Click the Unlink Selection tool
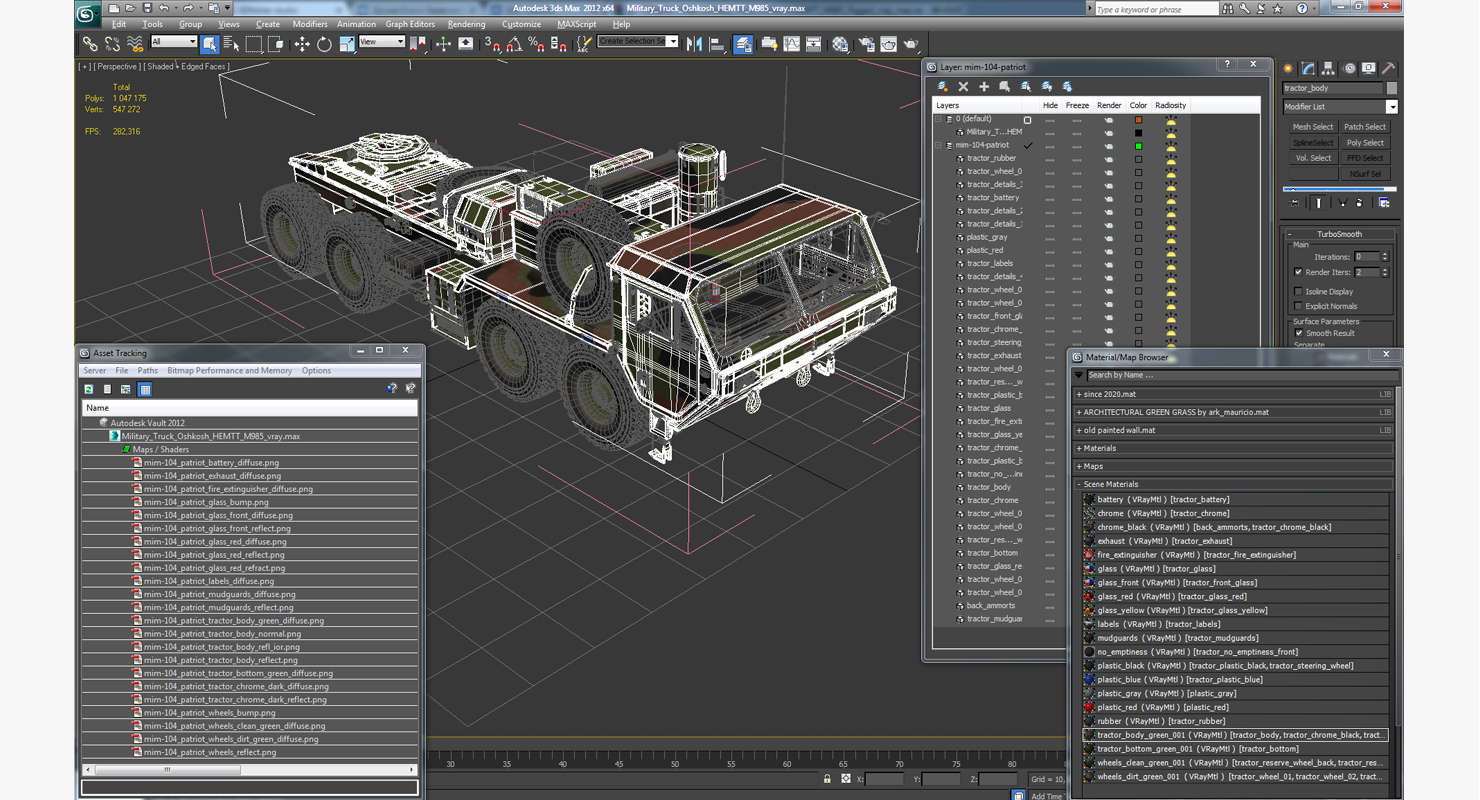 click(112, 44)
